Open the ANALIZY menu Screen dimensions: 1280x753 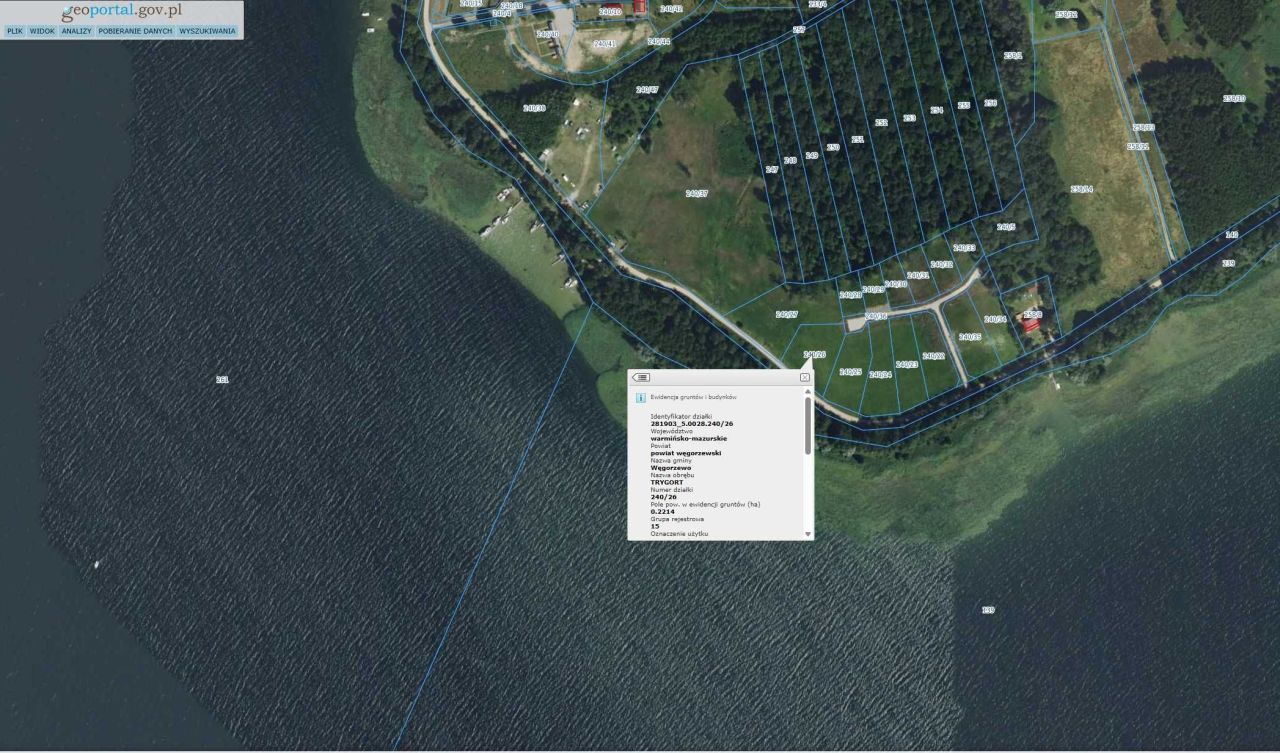point(76,31)
